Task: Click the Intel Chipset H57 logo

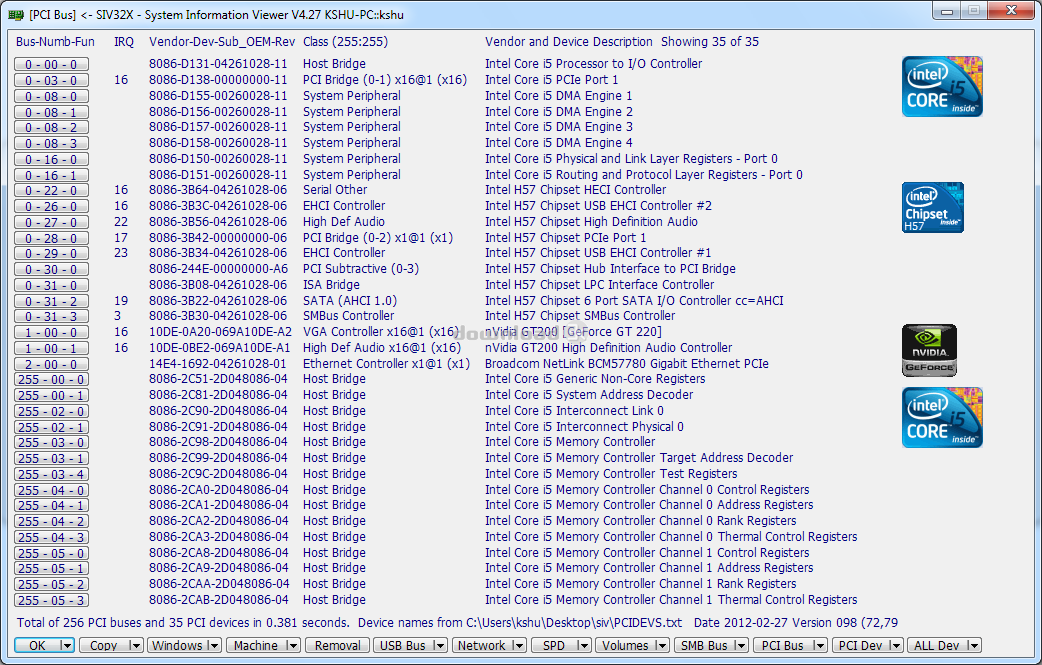Action: [x=932, y=207]
